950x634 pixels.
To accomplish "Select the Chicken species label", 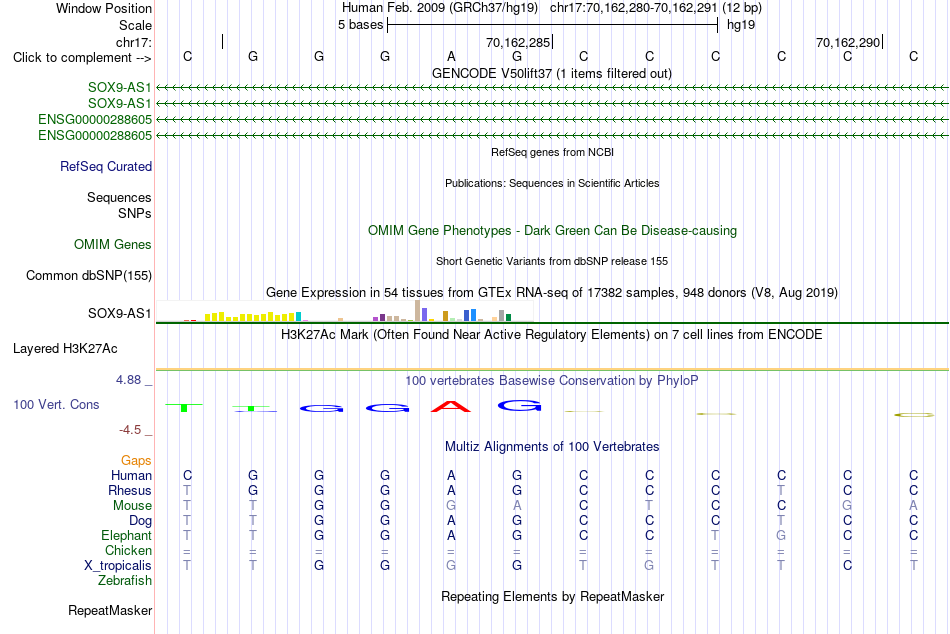I will tap(128, 550).
